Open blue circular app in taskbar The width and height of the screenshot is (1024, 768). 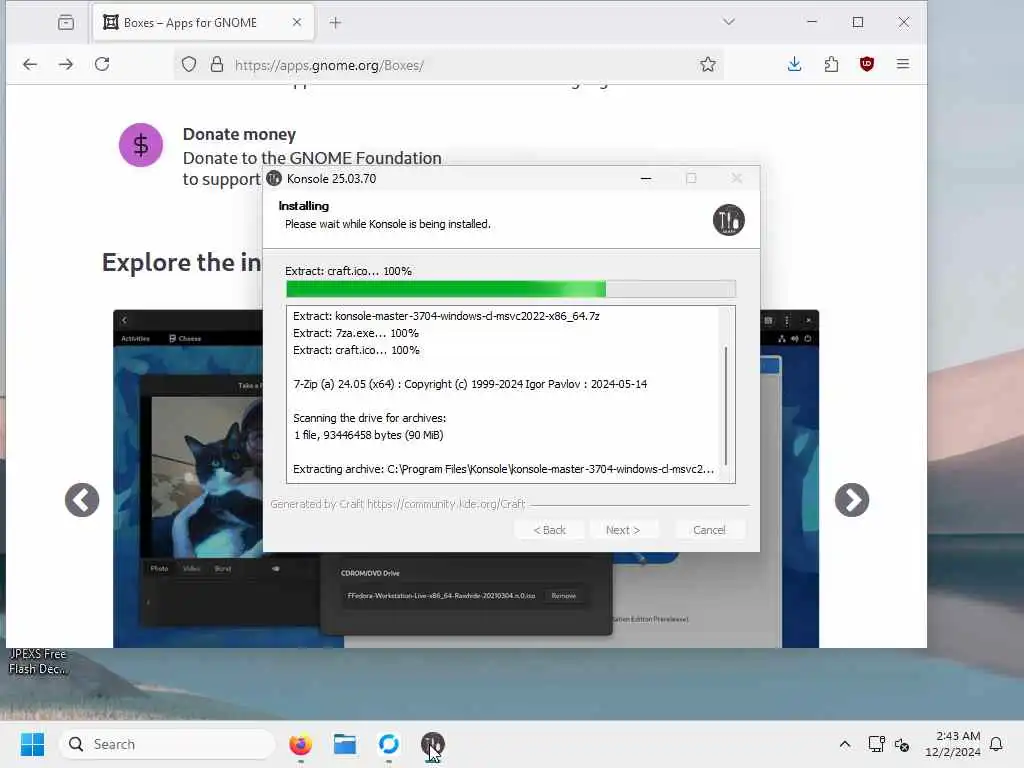point(389,744)
